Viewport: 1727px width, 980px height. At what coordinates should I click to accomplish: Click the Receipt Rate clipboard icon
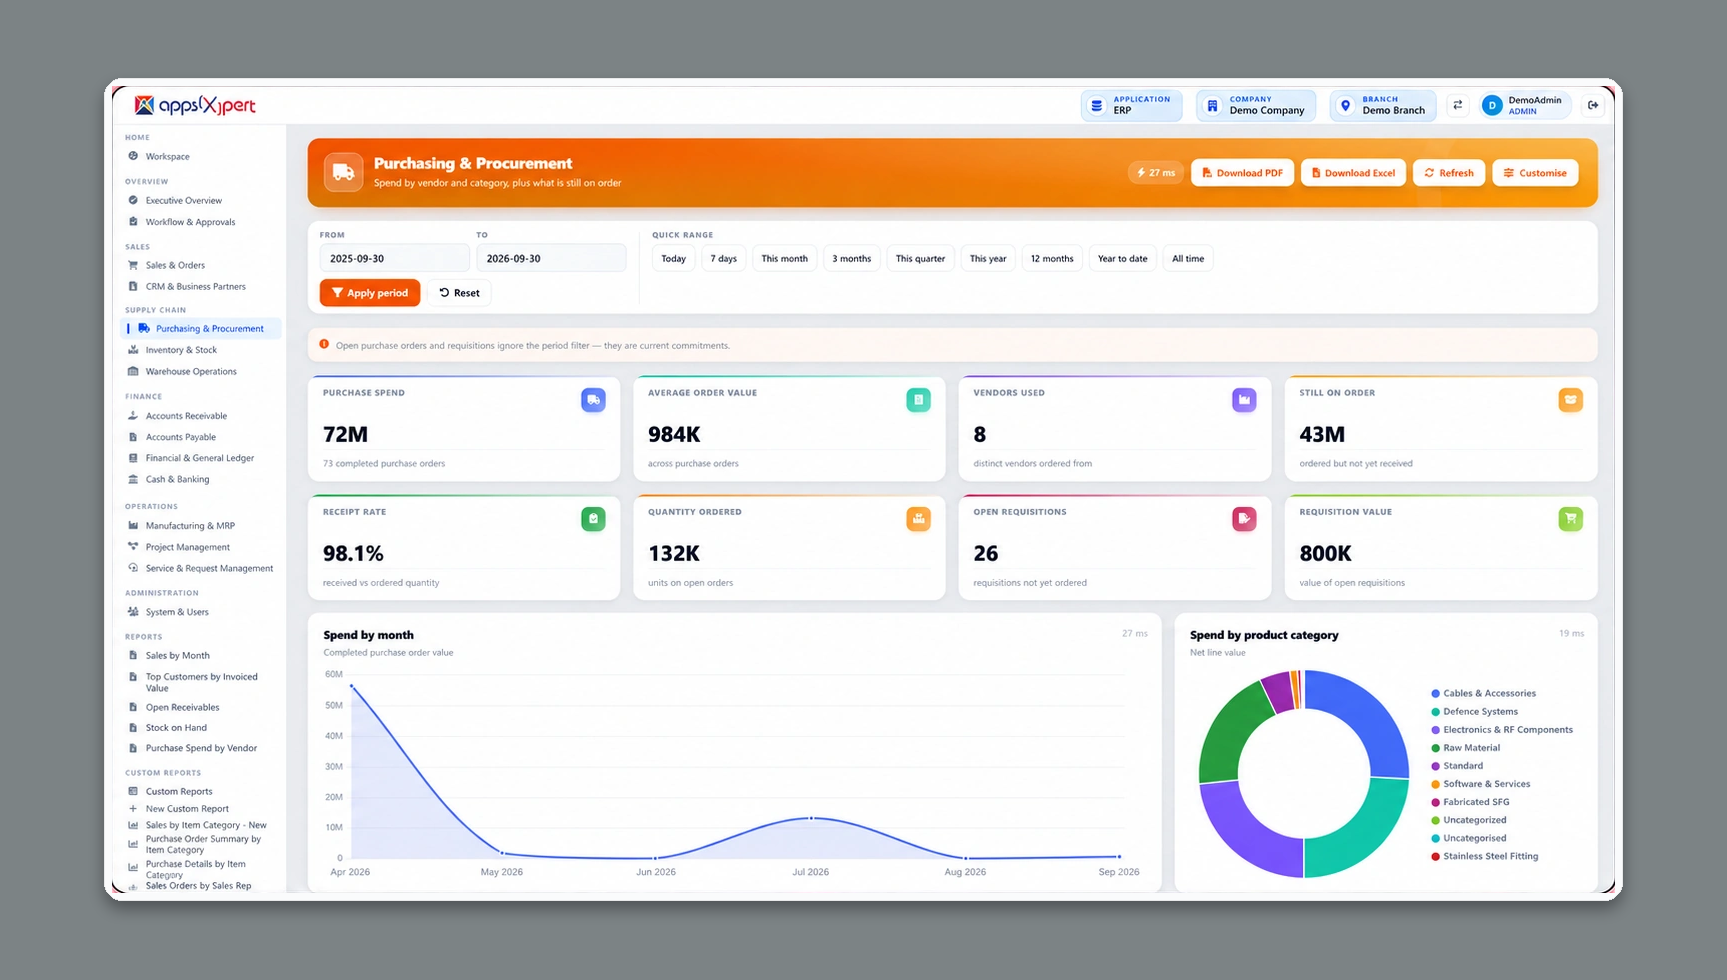(593, 519)
